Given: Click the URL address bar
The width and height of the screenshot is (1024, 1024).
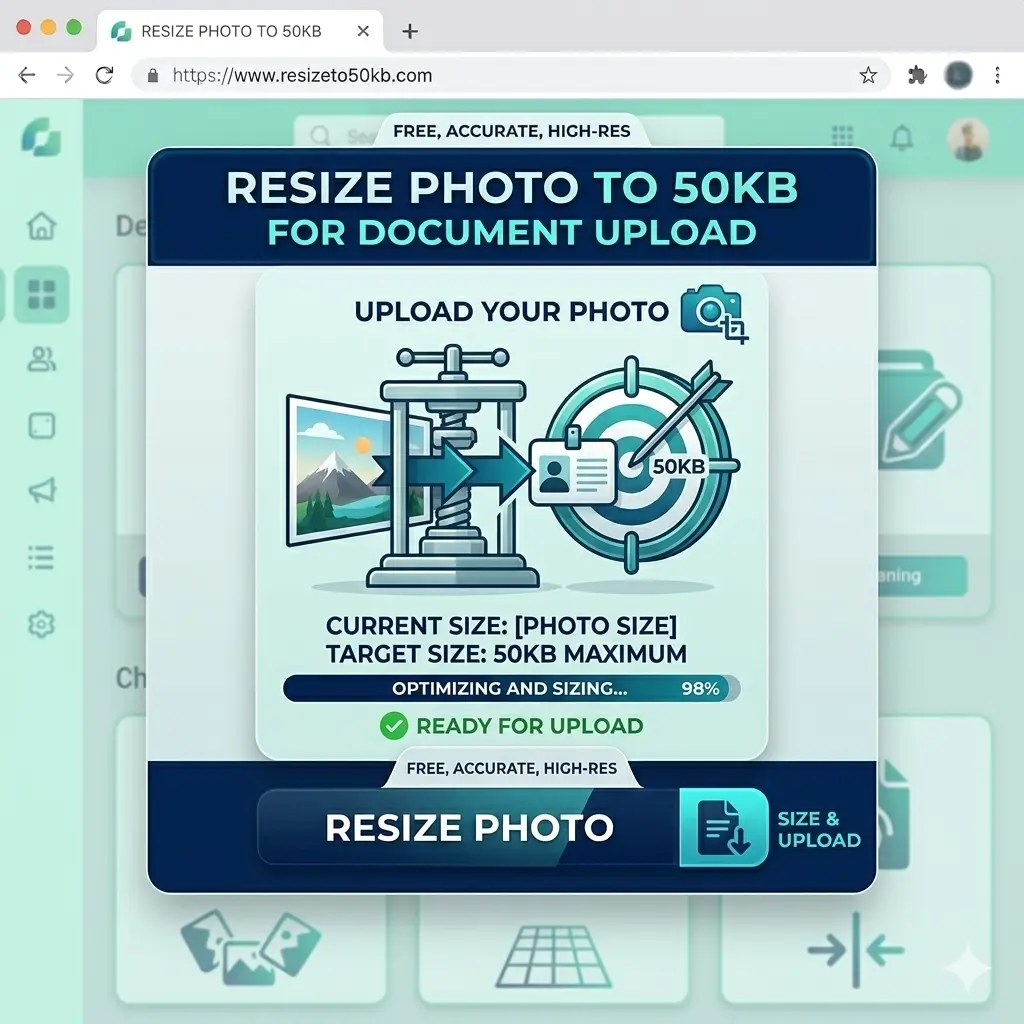Looking at the screenshot, I should [x=500, y=75].
